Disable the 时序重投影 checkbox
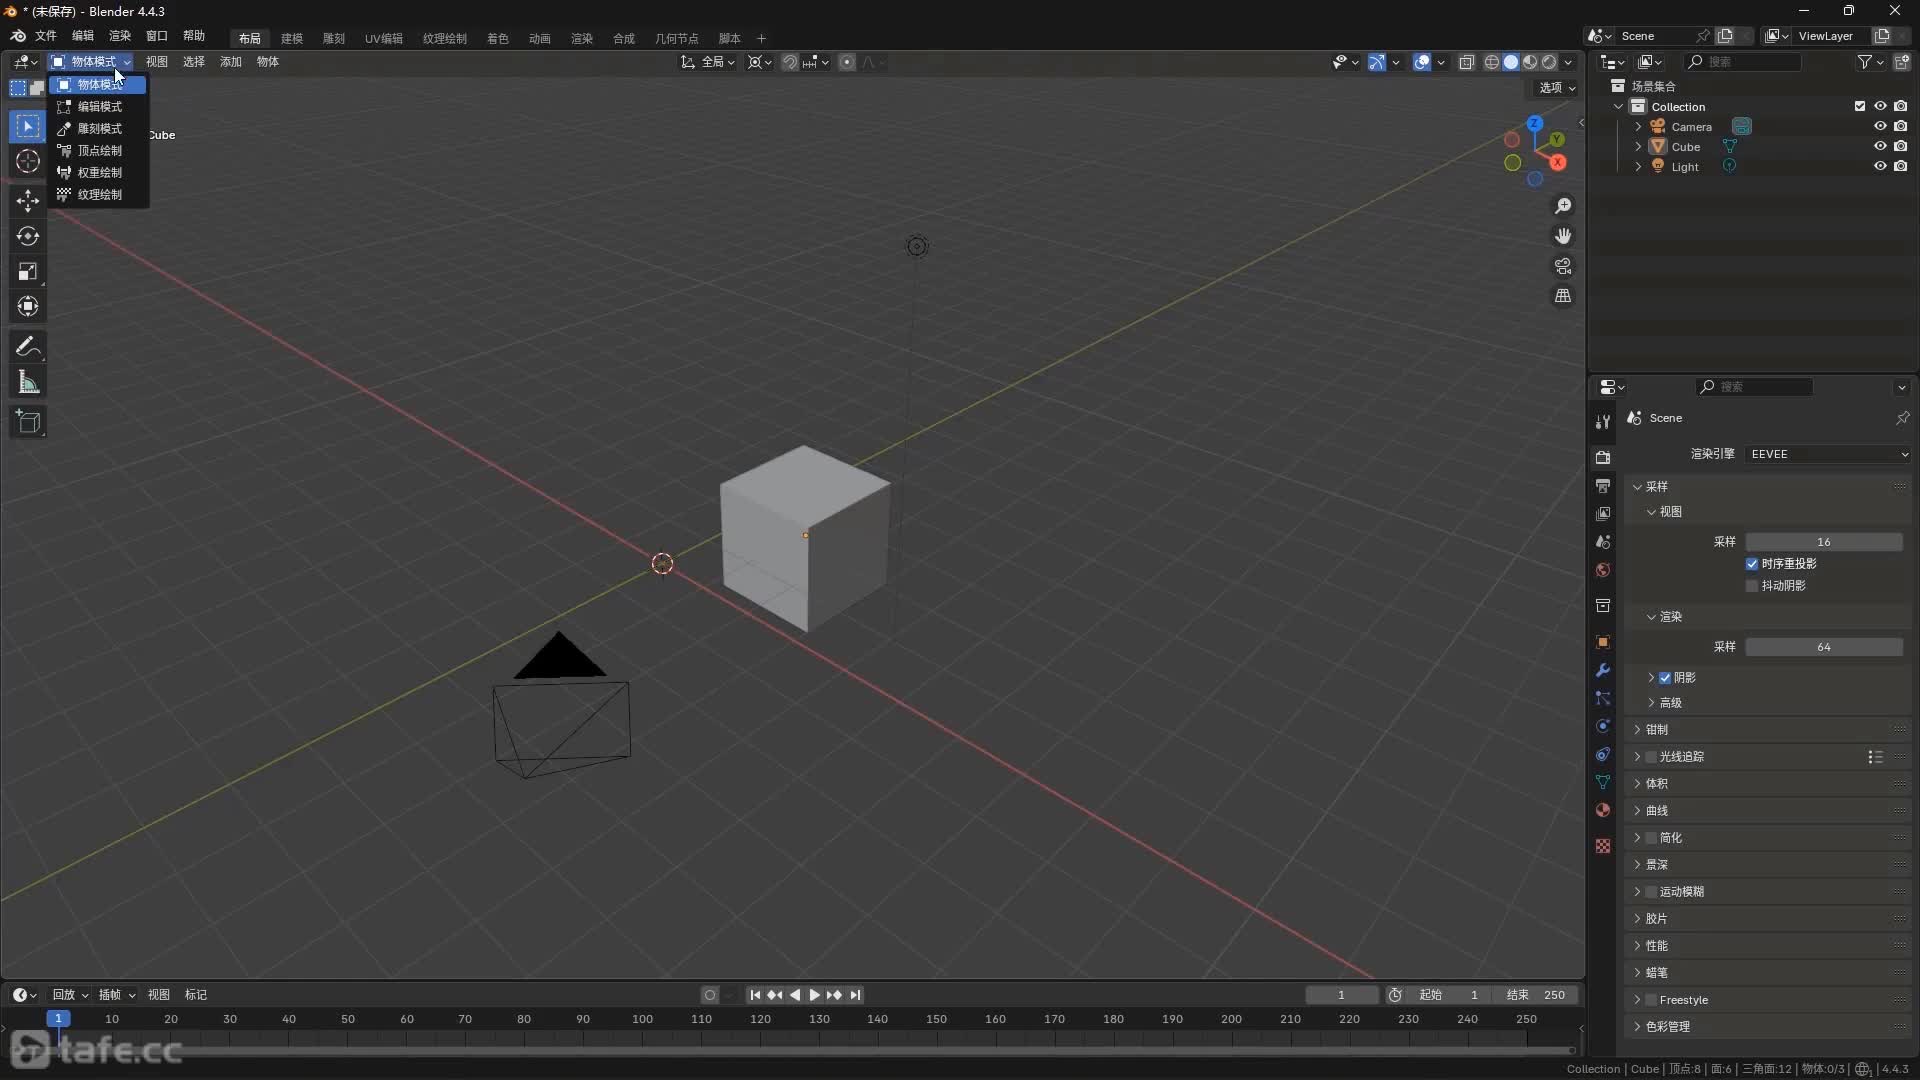 click(x=1752, y=564)
